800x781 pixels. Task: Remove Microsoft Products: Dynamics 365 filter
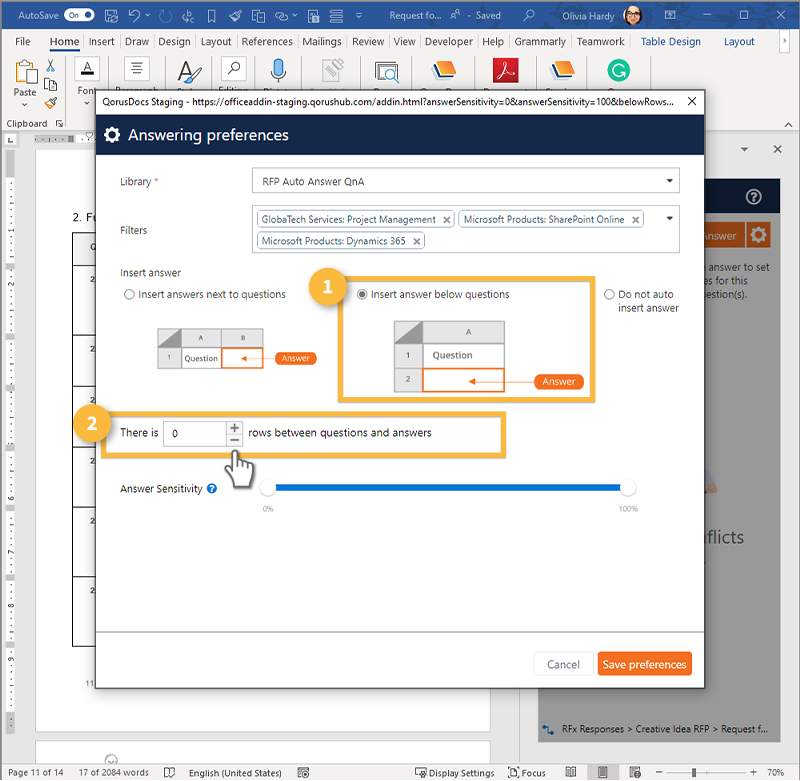tap(416, 241)
